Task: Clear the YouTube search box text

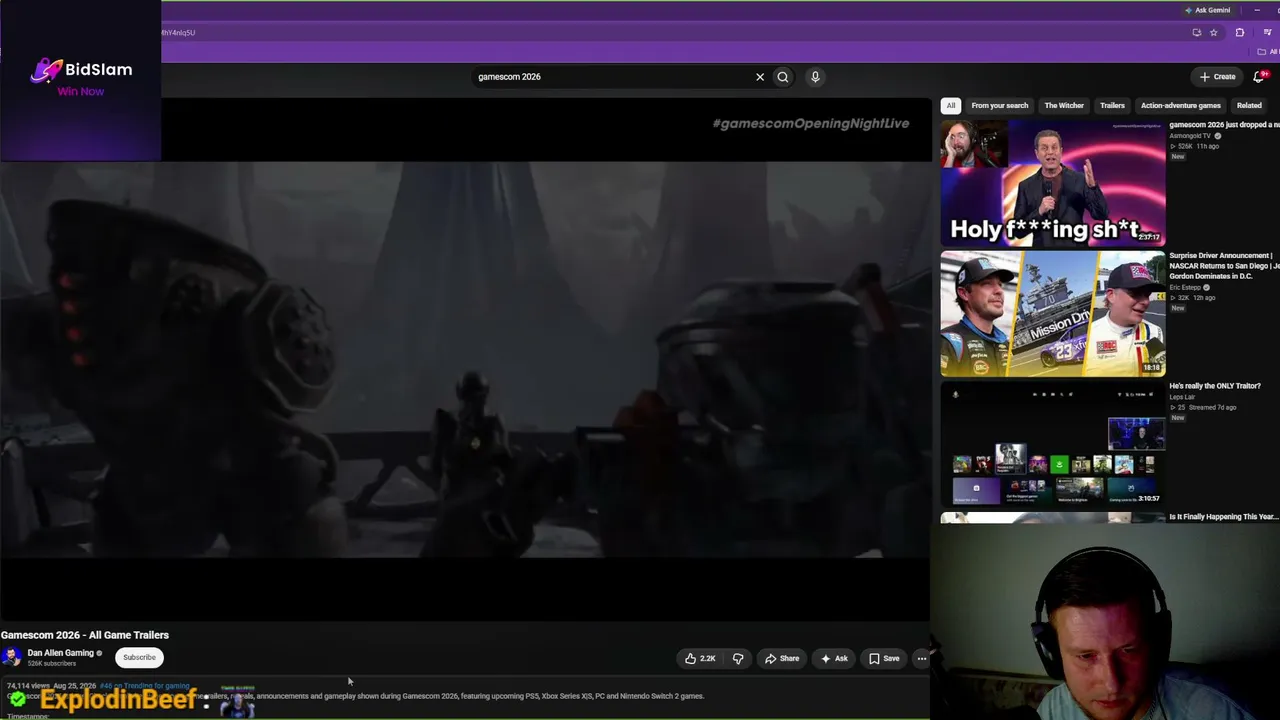Action: pyautogui.click(x=760, y=77)
